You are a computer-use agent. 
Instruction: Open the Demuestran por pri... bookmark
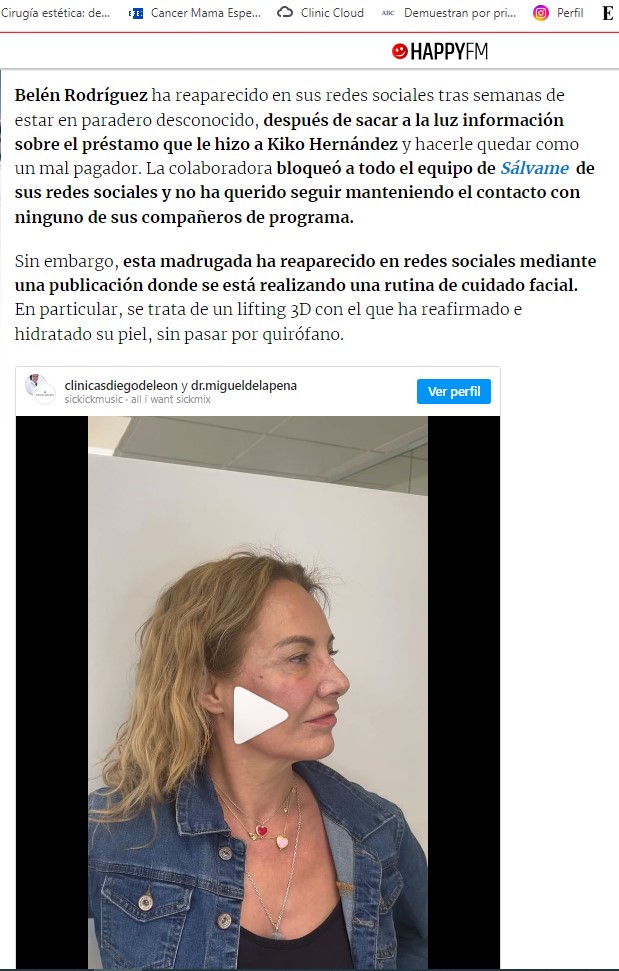[460, 13]
